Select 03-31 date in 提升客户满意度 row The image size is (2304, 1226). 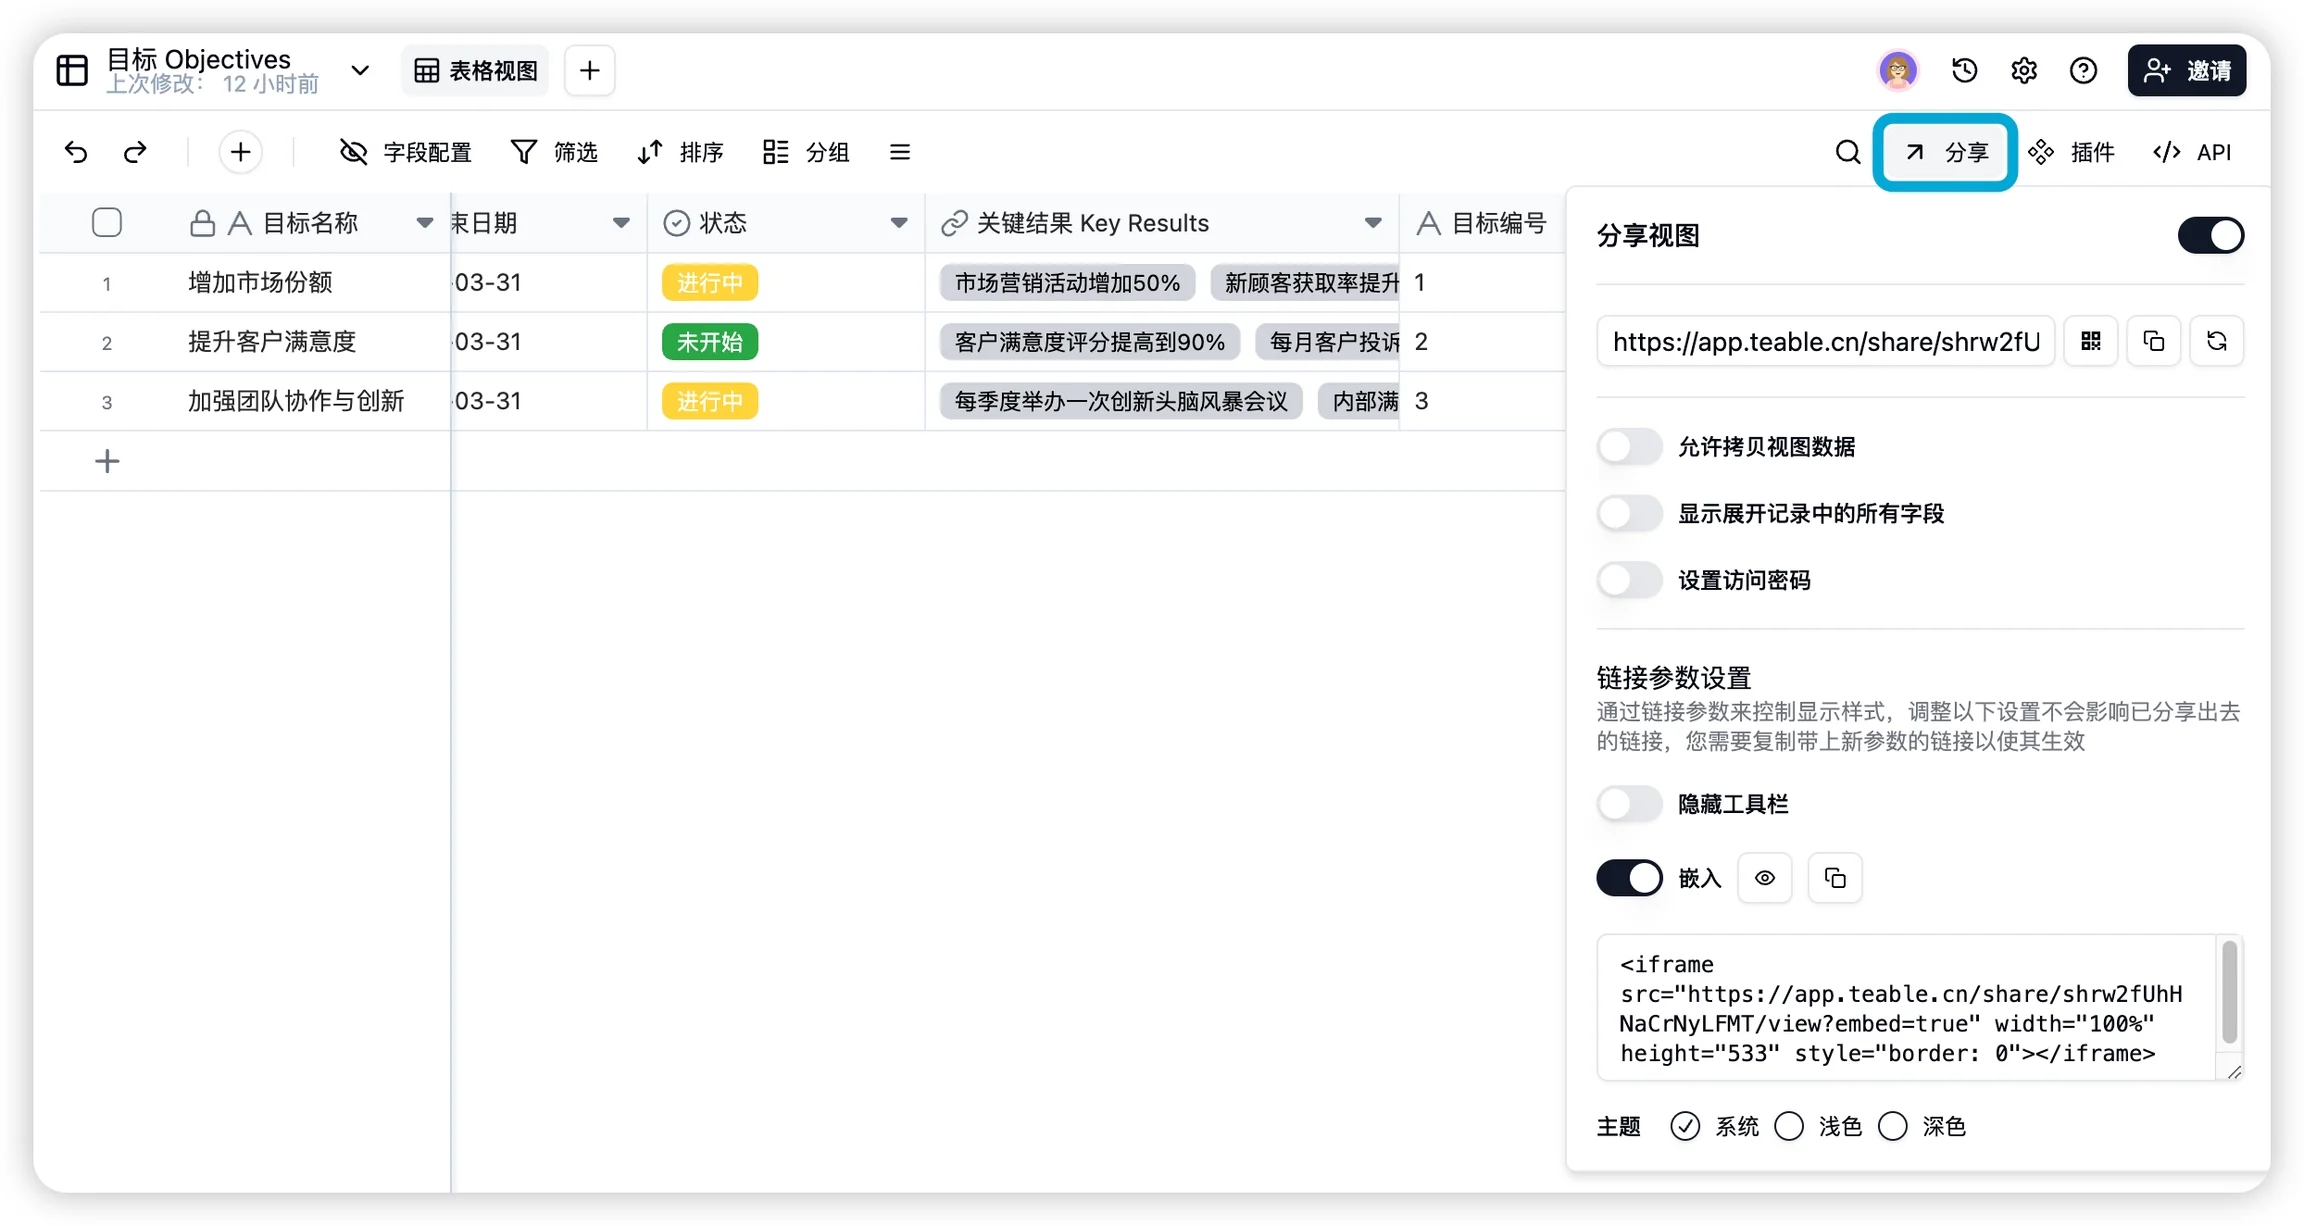549,342
